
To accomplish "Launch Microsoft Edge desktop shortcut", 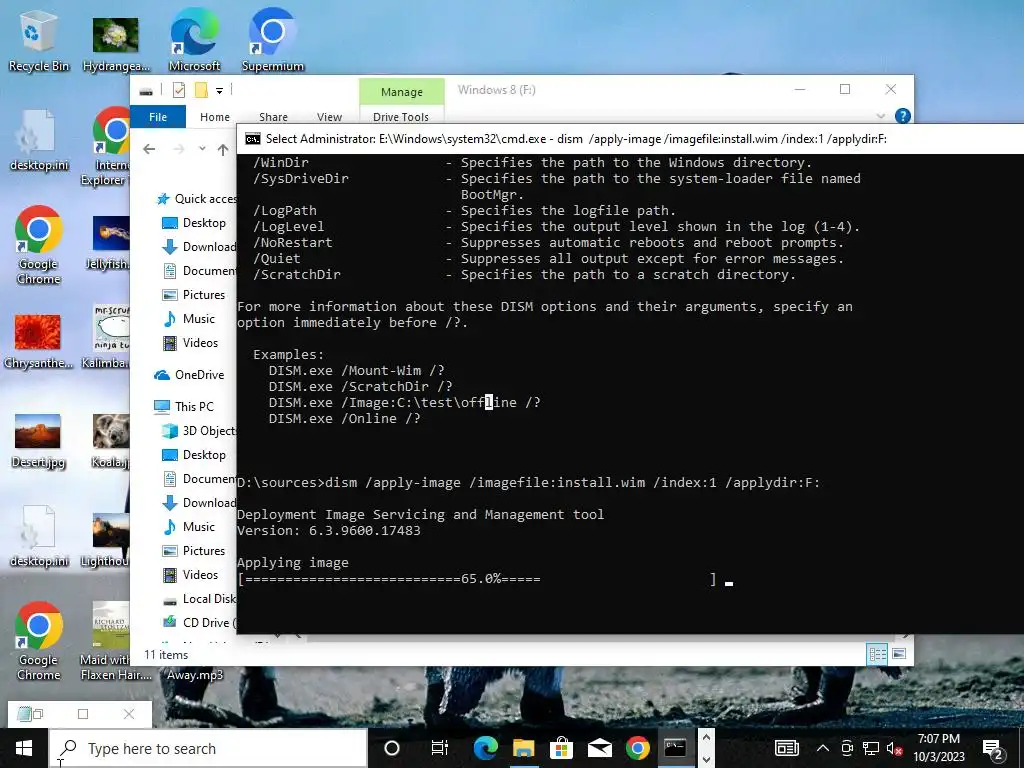I will click(x=194, y=40).
